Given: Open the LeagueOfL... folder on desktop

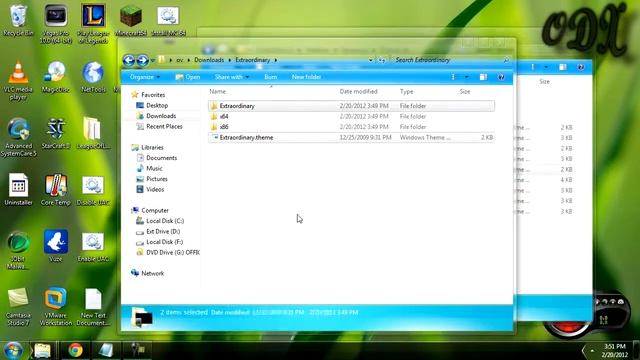Looking at the screenshot, I should pyautogui.click(x=93, y=133).
